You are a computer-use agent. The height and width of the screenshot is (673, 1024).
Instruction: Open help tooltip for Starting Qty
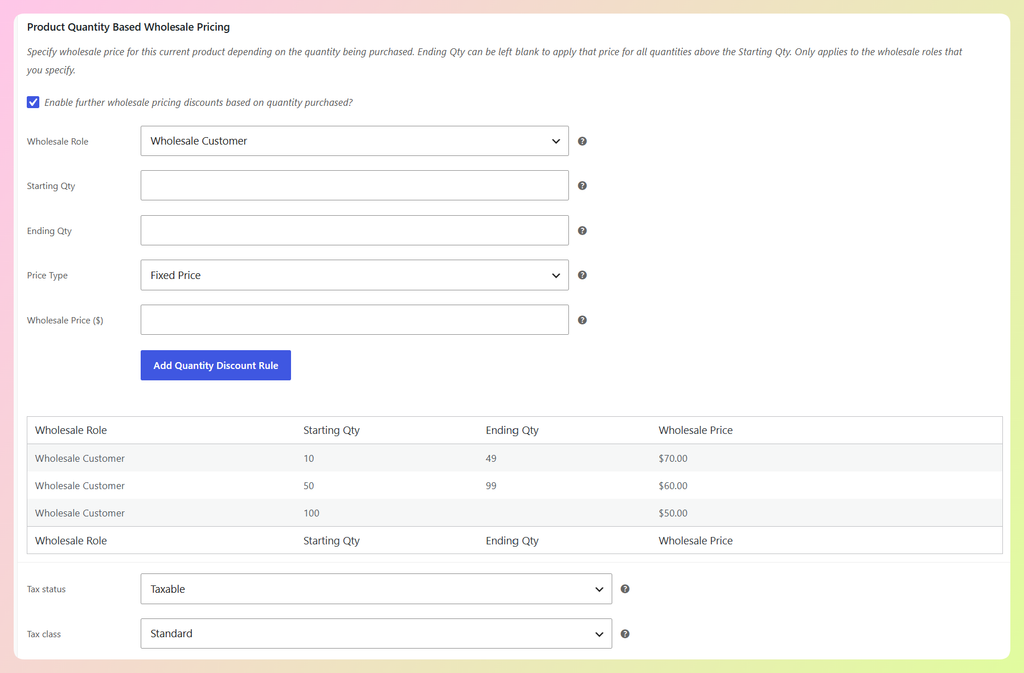pyautogui.click(x=582, y=186)
